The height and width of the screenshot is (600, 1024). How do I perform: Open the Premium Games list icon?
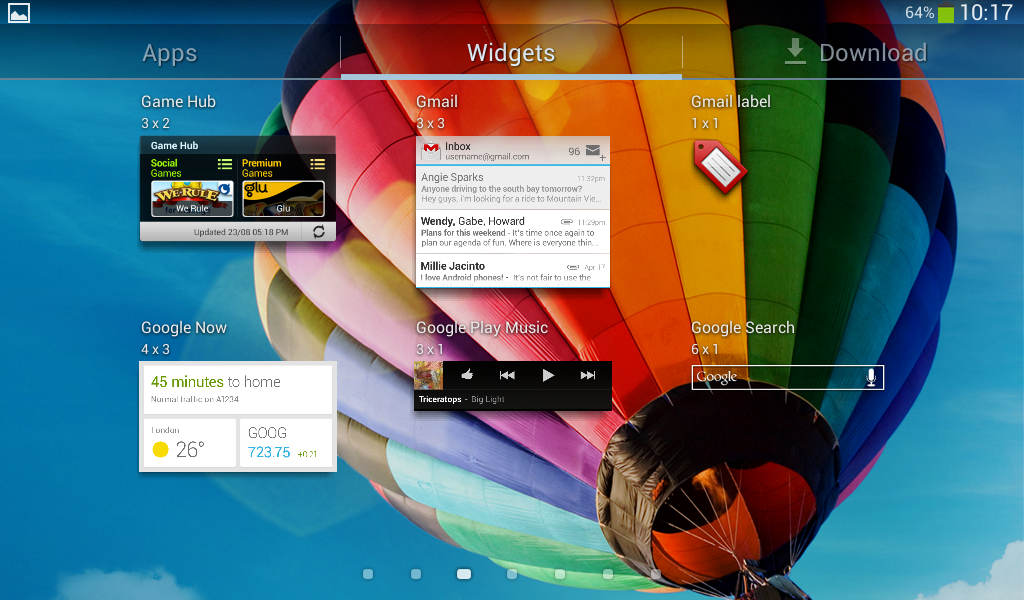pyautogui.click(x=317, y=164)
